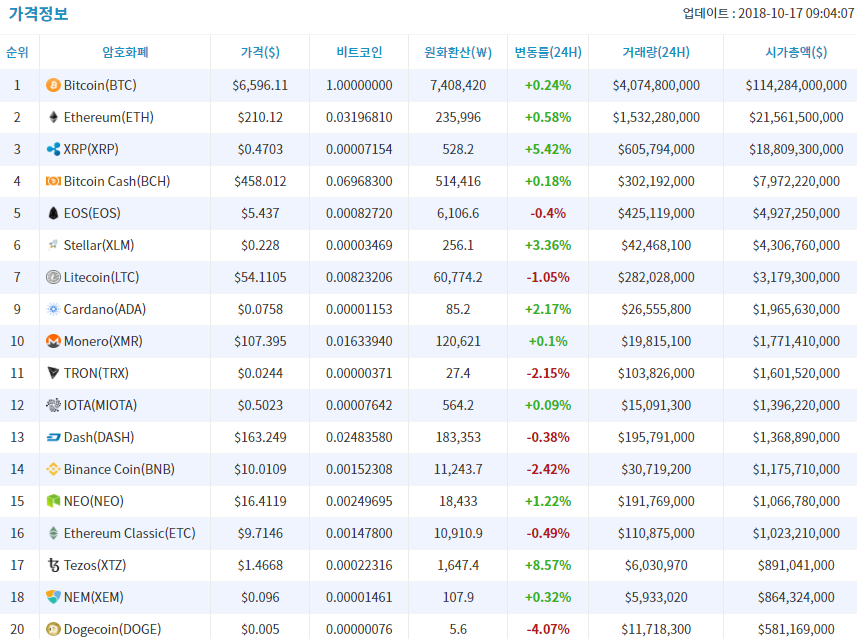Click the Stellar rocket logo icon
857x639 pixels.
(53, 245)
